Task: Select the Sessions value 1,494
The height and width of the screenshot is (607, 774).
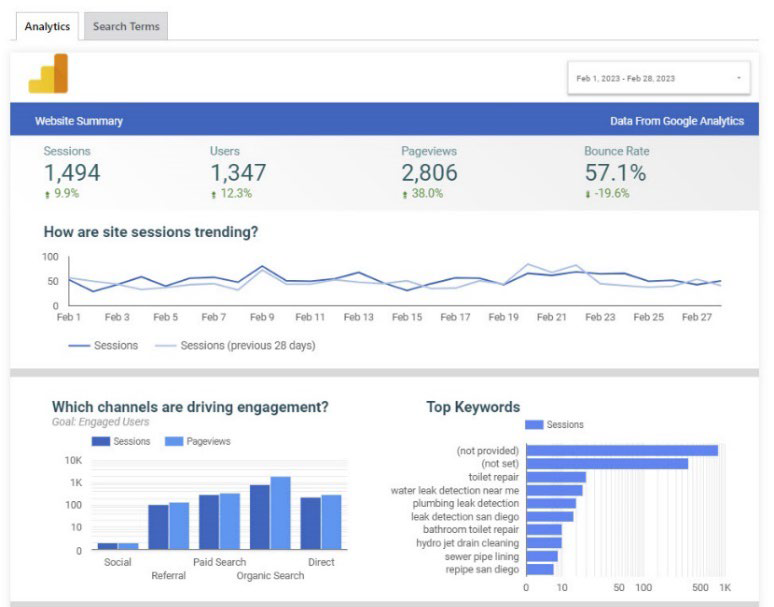Action: coord(72,173)
